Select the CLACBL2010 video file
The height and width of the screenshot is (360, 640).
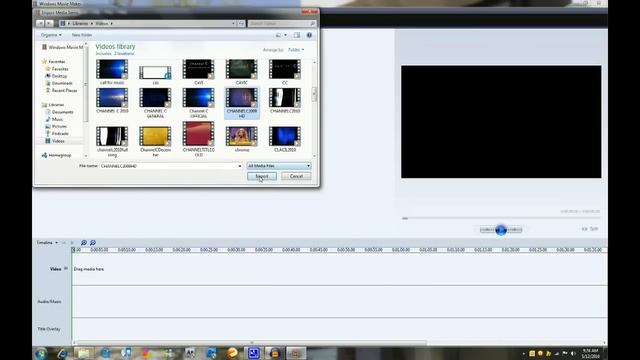coord(285,139)
